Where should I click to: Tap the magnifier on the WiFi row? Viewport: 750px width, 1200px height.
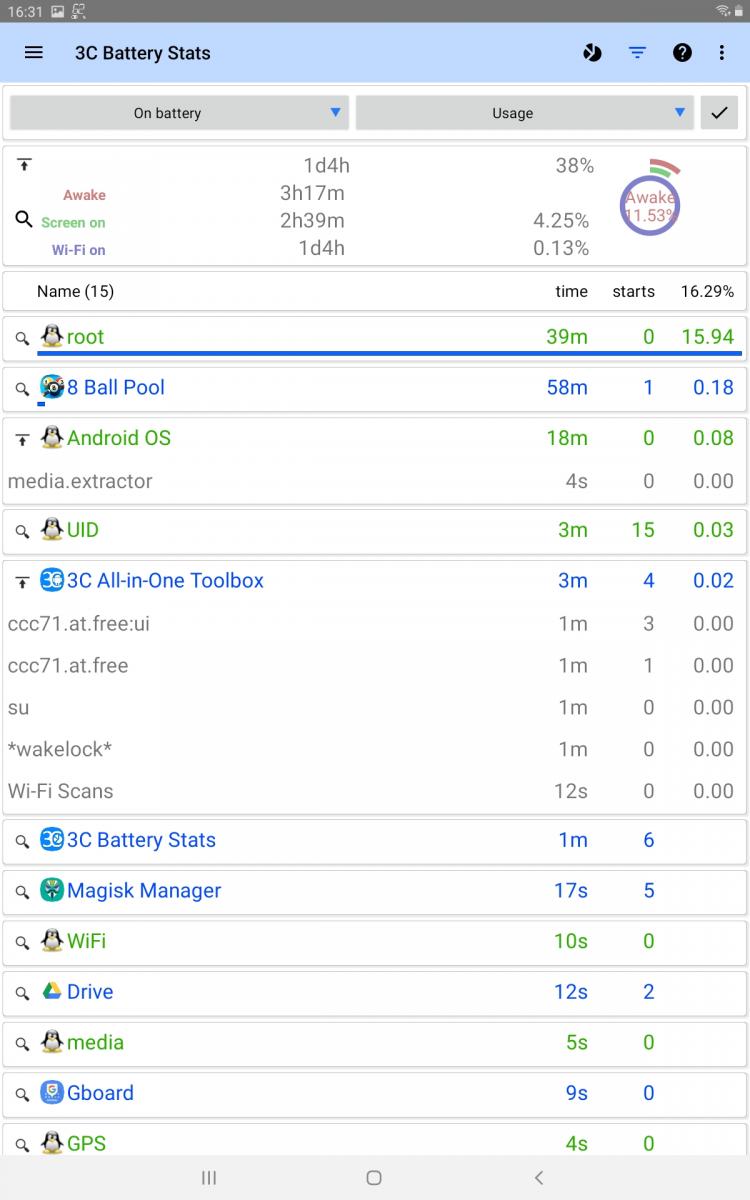pyautogui.click(x=22, y=943)
